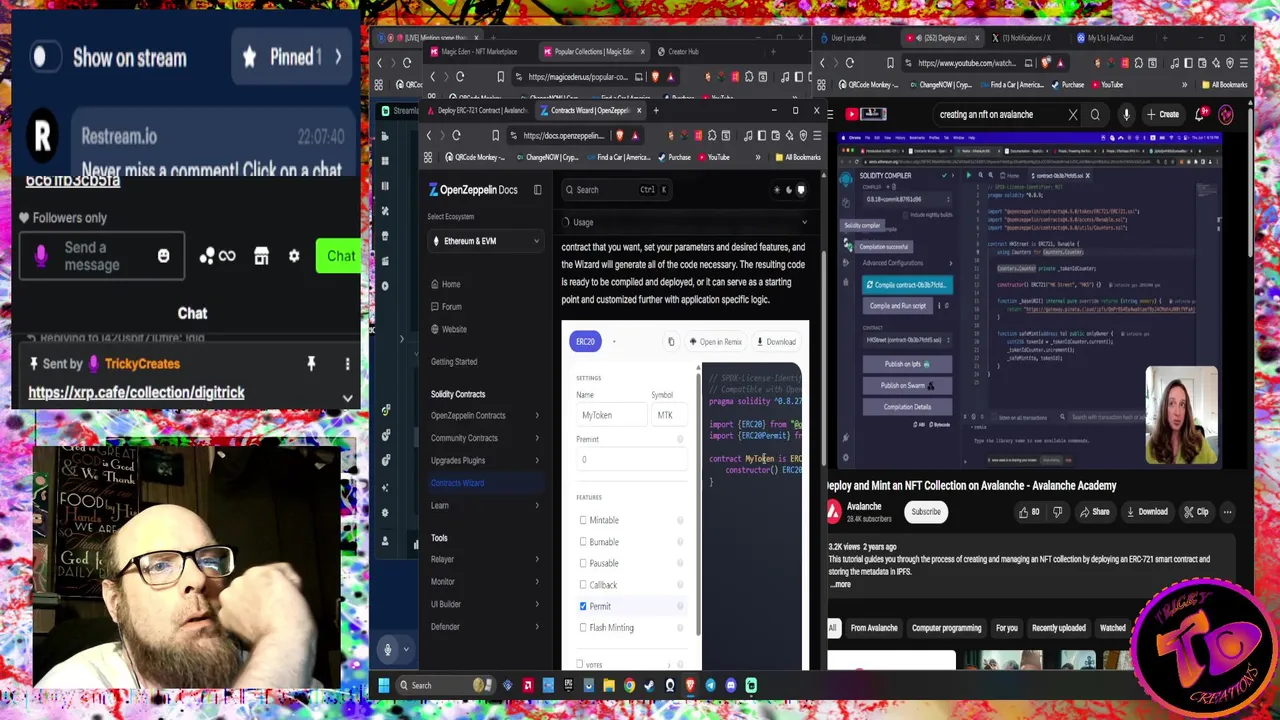1280x720 pixels.
Task: Switch to Deploy ERC-721 Contract tab
Action: [480, 111]
